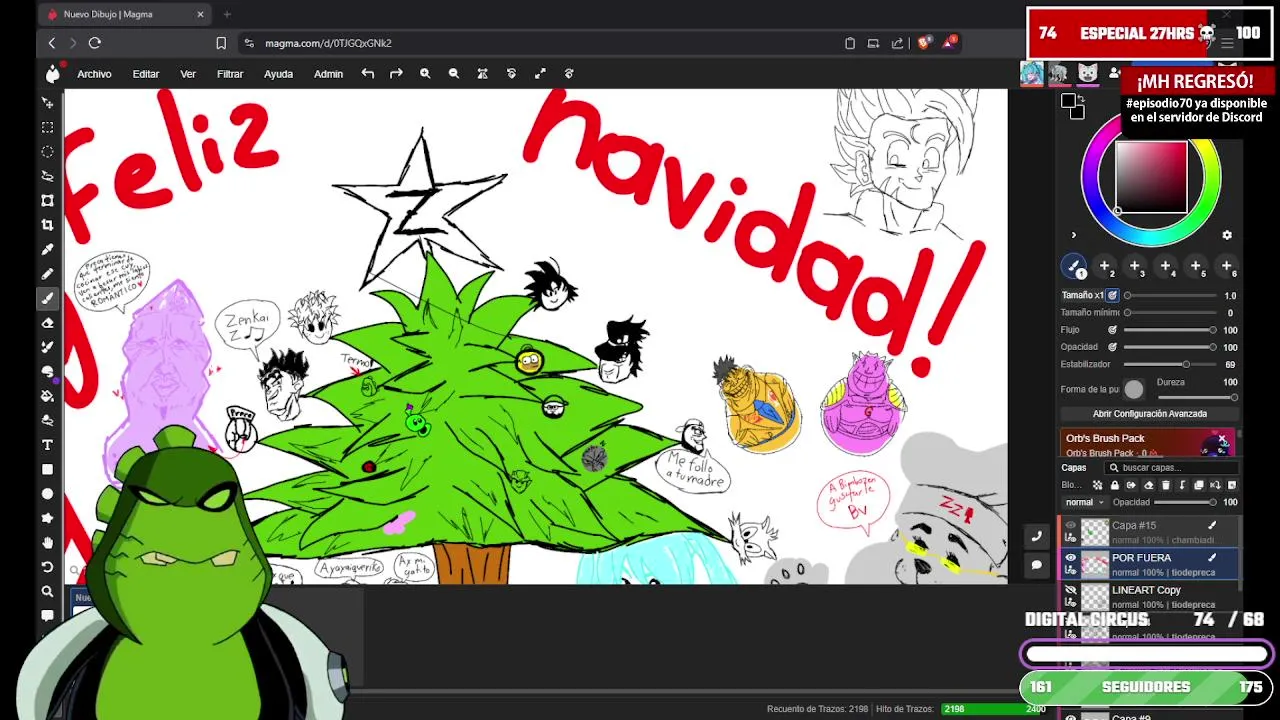Select the zoom magnifier tool in left toolbar
The height and width of the screenshot is (720, 1280).
coord(47,592)
